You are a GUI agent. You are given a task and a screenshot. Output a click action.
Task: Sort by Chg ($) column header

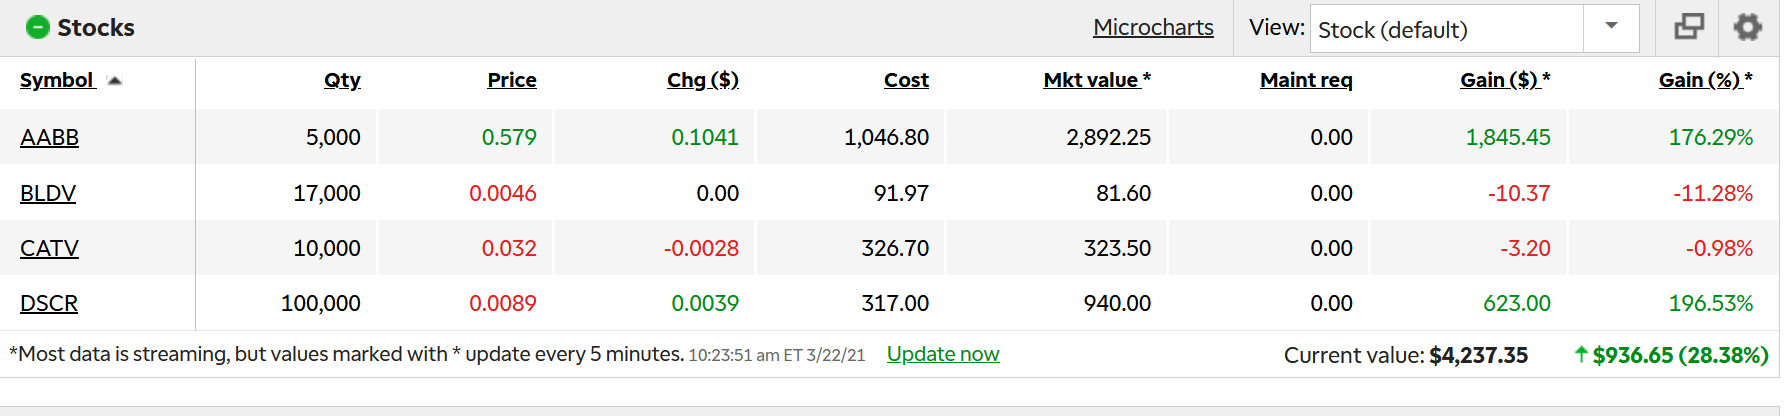702,80
